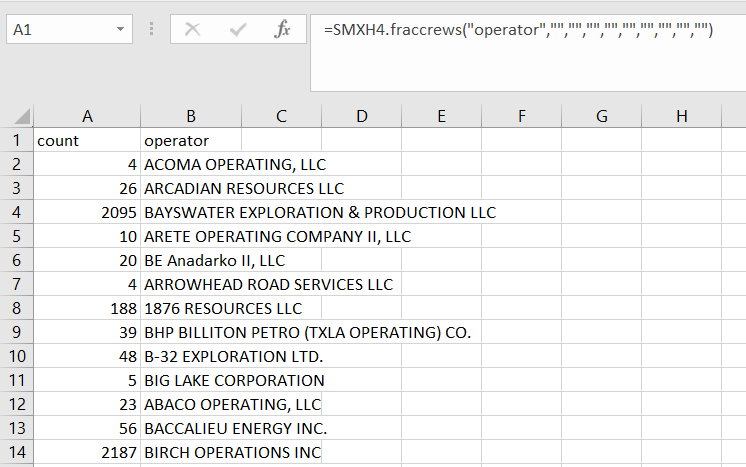Click the Enter checkmark formula button
The width and height of the screenshot is (746, 467).
[237, 29]
